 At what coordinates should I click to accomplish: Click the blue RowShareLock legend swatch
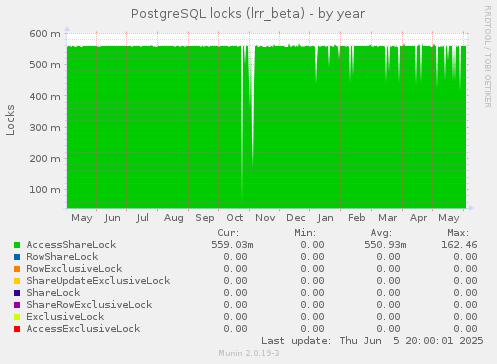click(17, 257)
